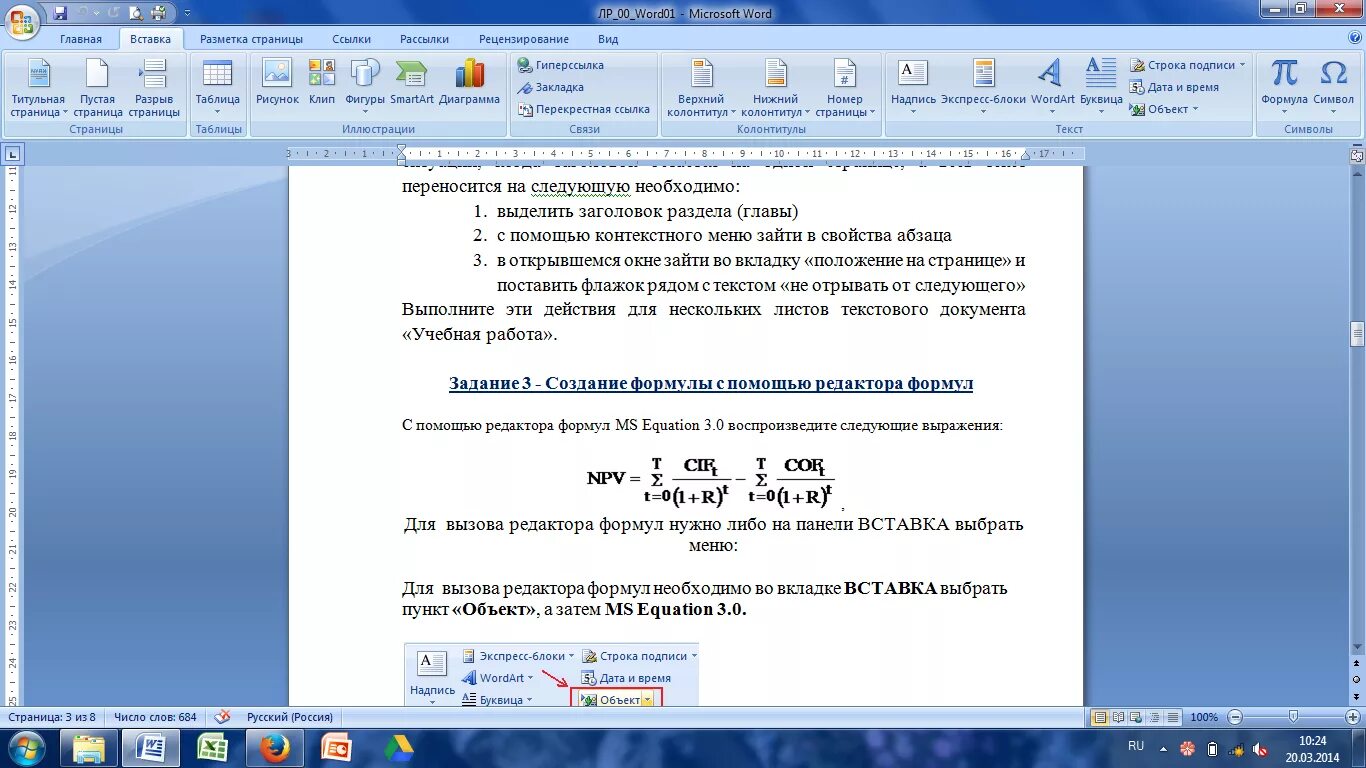The image size is (1366, 768).
Task: Open Windows Explorer from taskbar
Action: (89, 747)
